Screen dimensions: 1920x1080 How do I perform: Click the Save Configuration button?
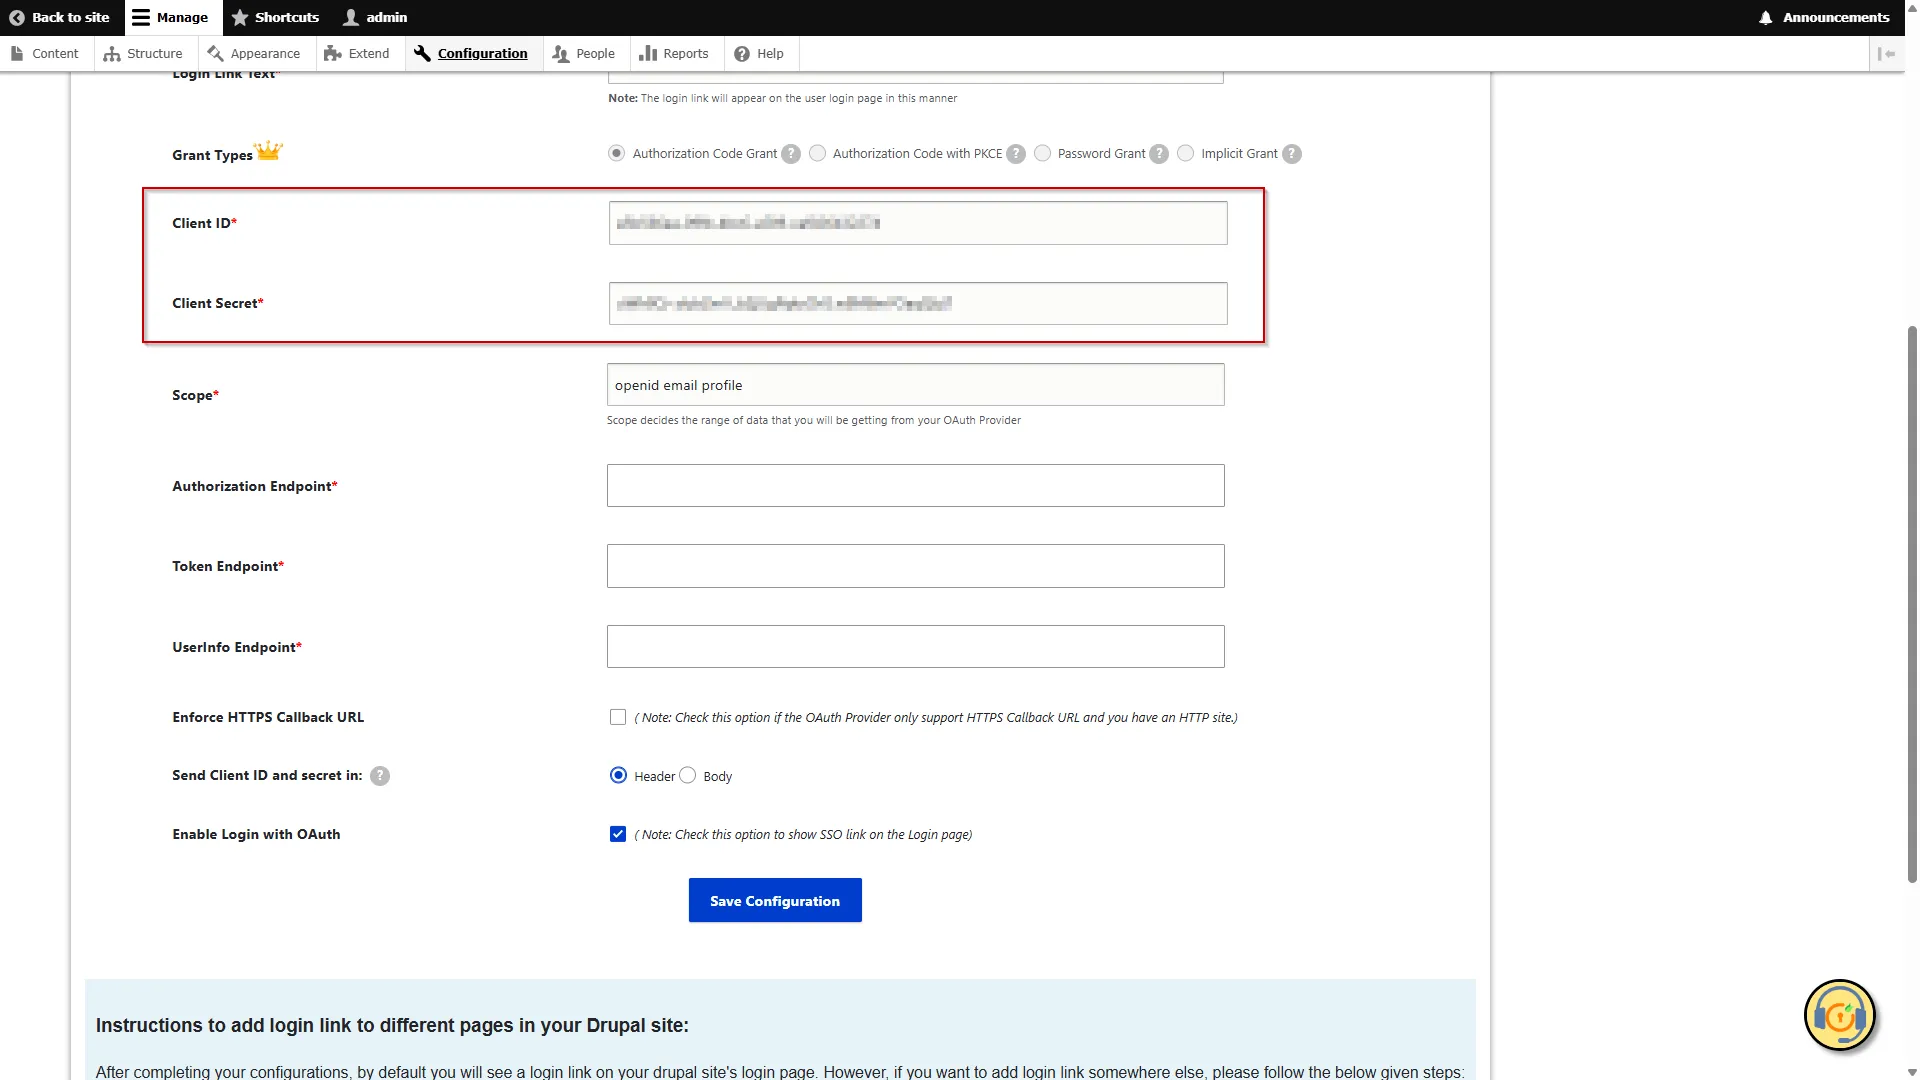pos(775,900)
